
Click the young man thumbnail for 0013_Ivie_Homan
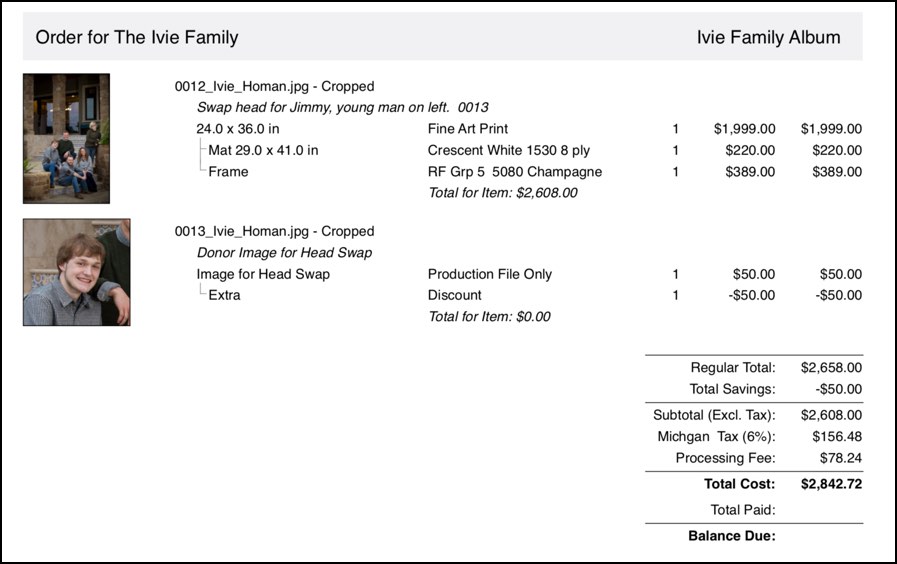pos(77,272)
